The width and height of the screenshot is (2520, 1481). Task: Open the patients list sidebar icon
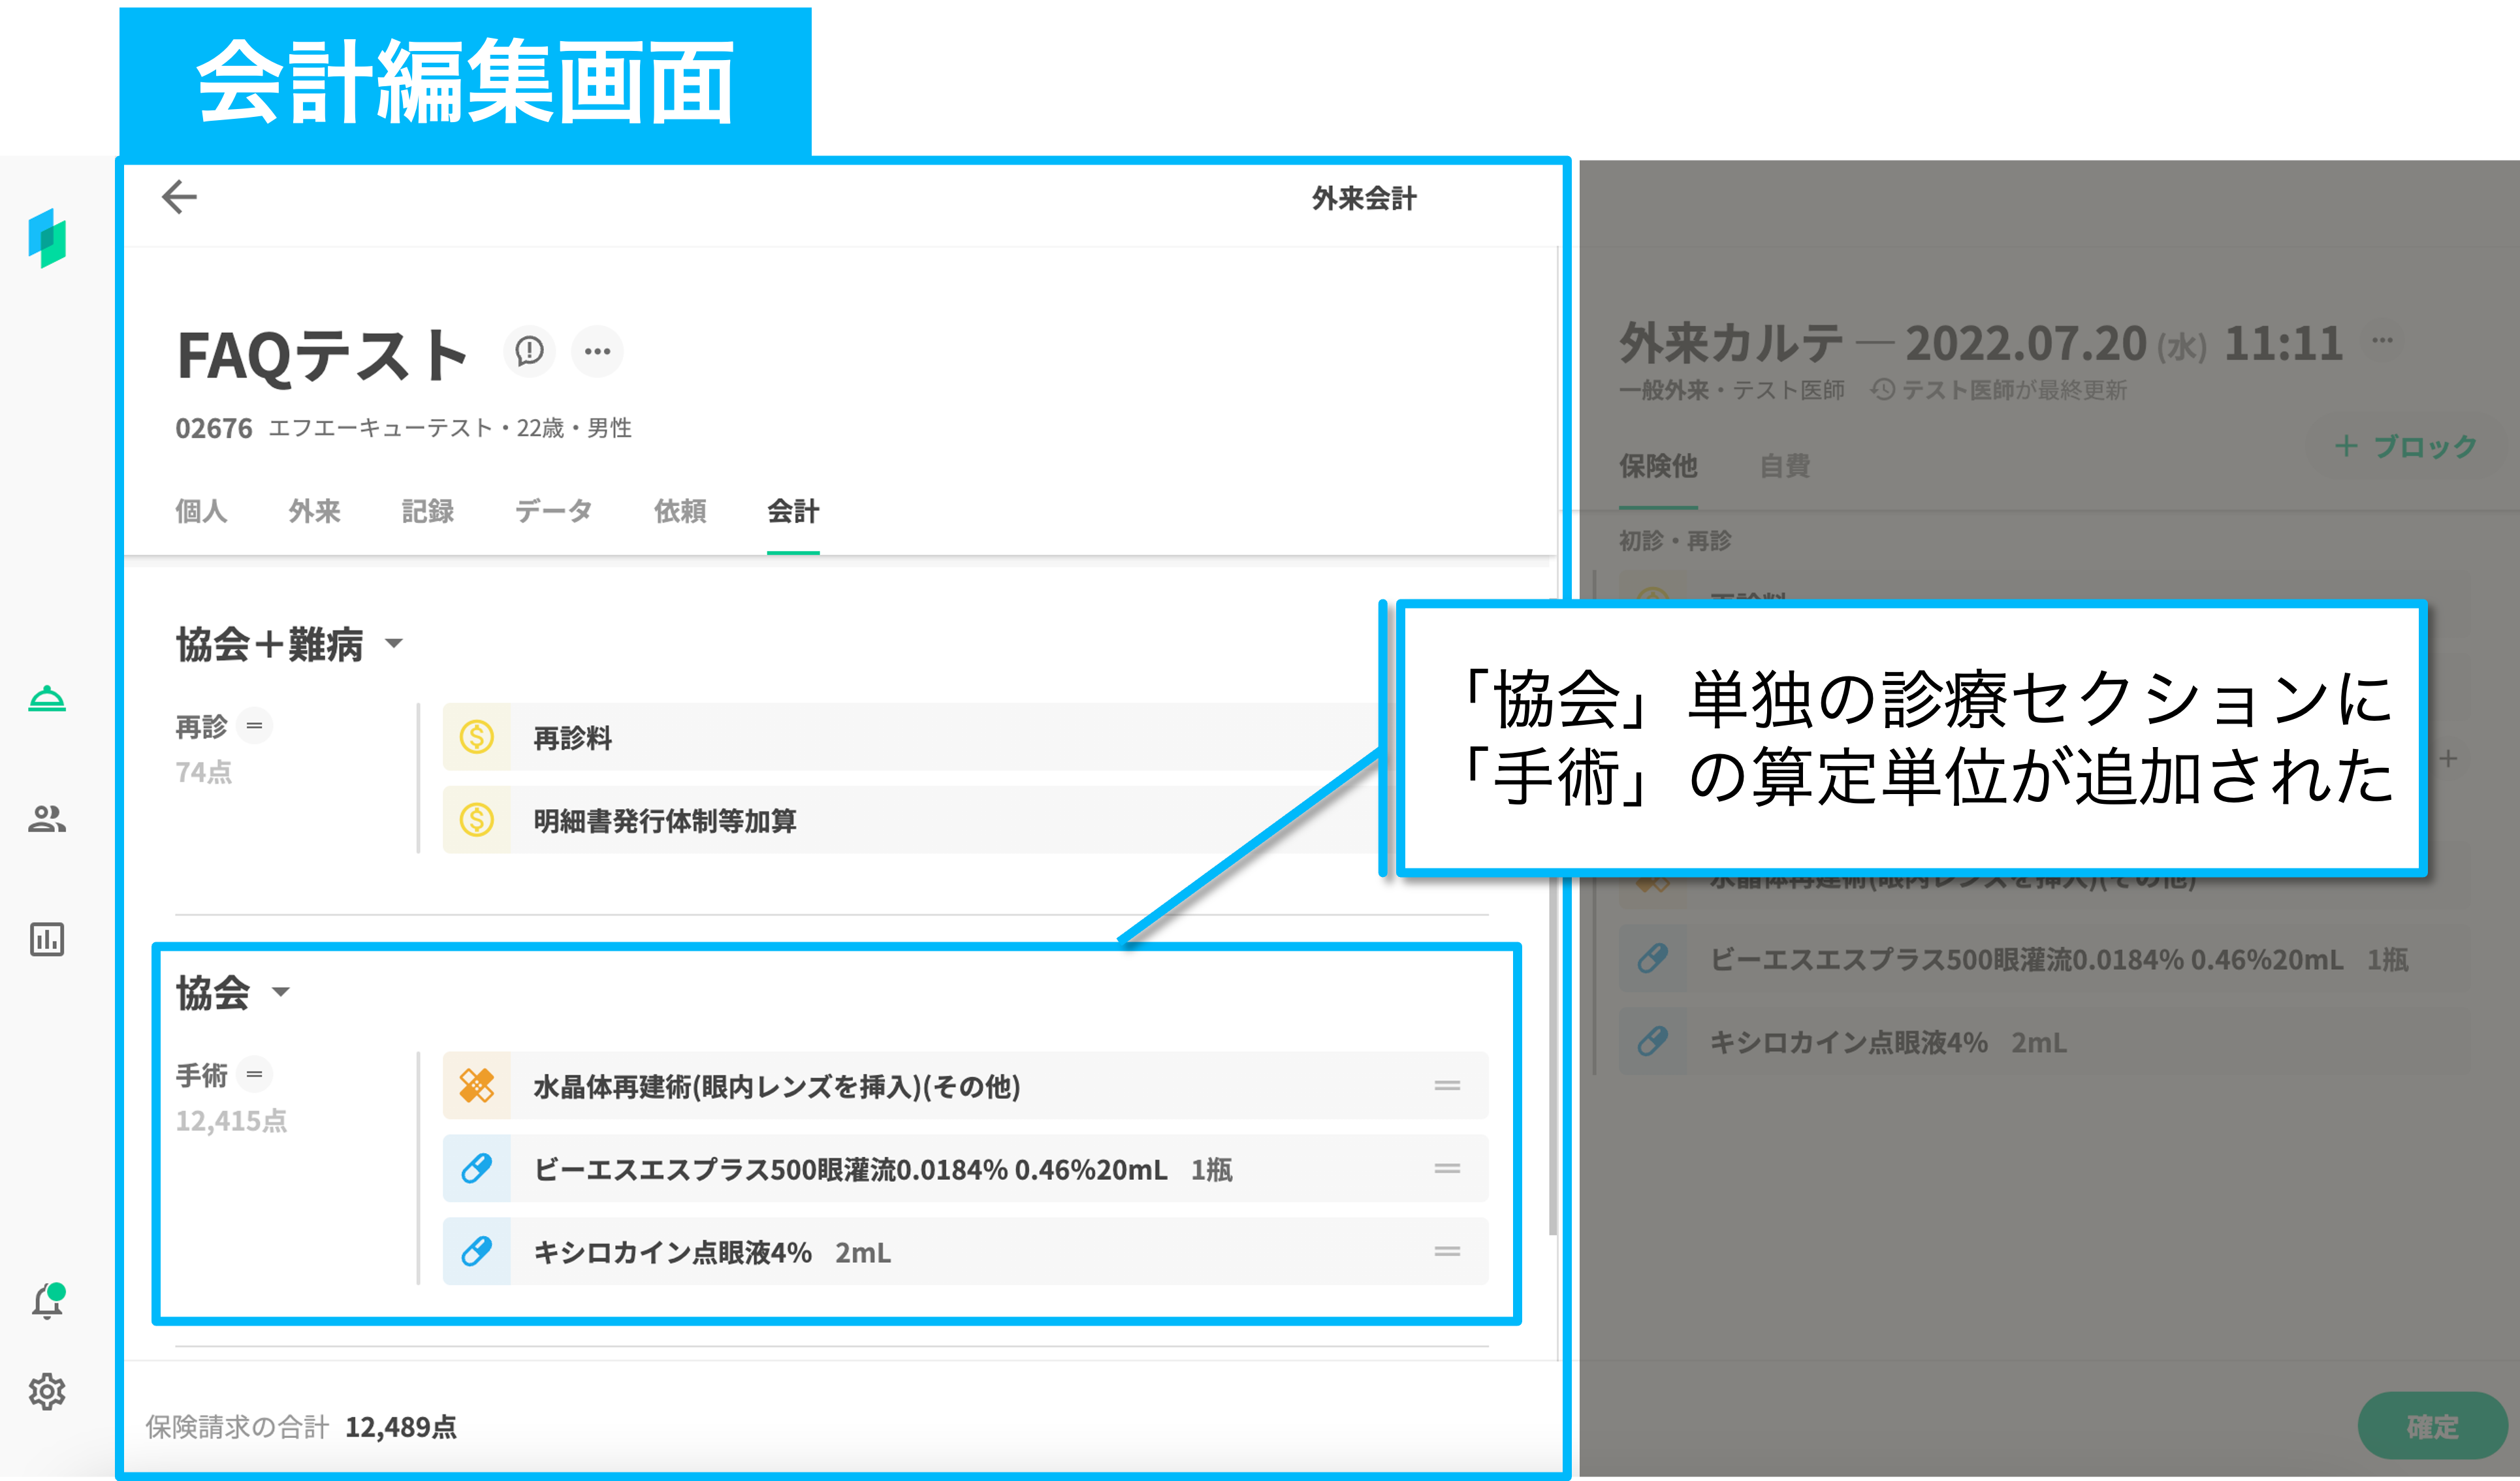tap(47, 819)
